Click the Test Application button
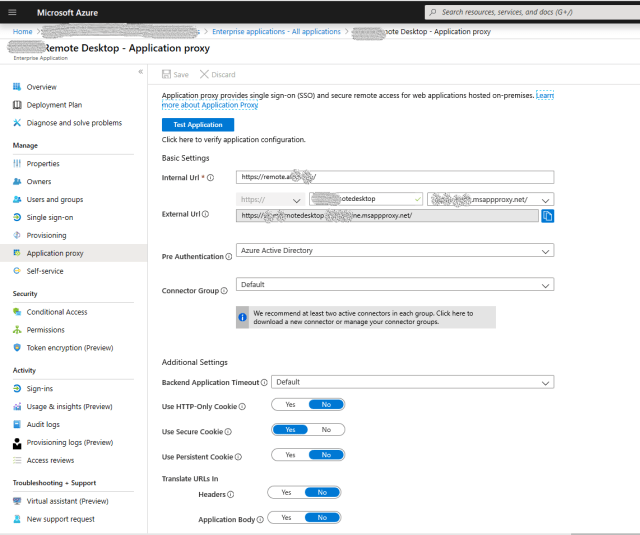Screen dimensions: 640x535 click(x=198, y=125)
